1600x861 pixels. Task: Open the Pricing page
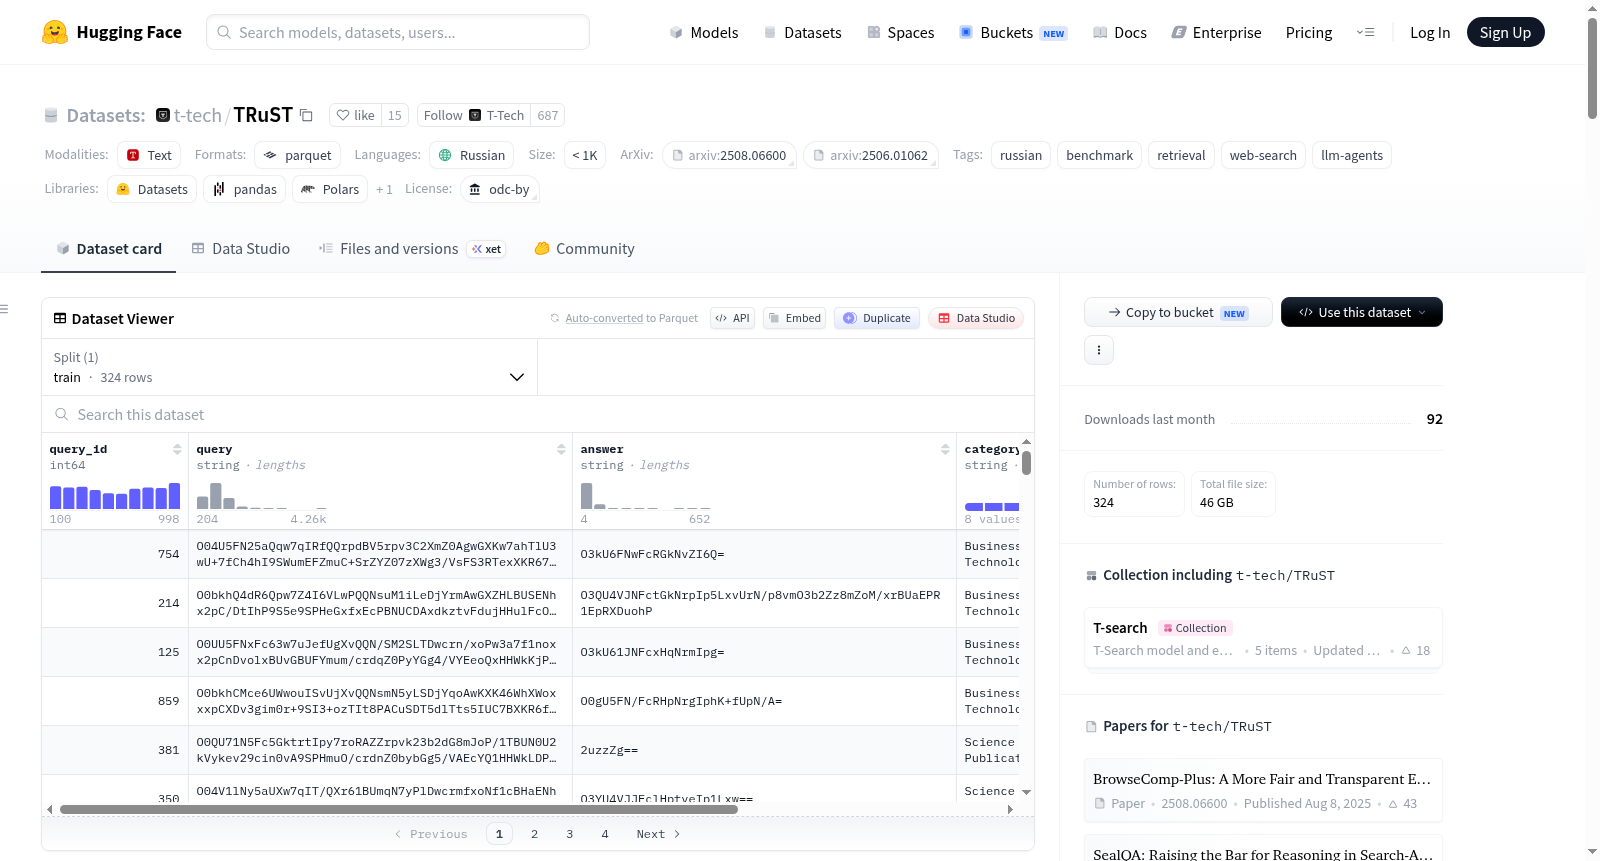1309,32
